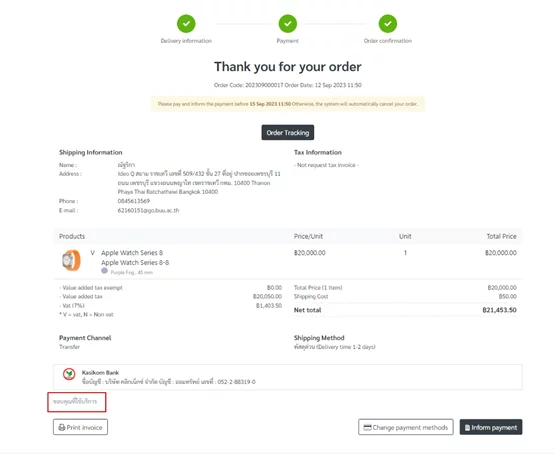Select the Order confirmation step label
The height and width of the screenshot is (454, 554).
pyautogui.click(x=388, y=41)
